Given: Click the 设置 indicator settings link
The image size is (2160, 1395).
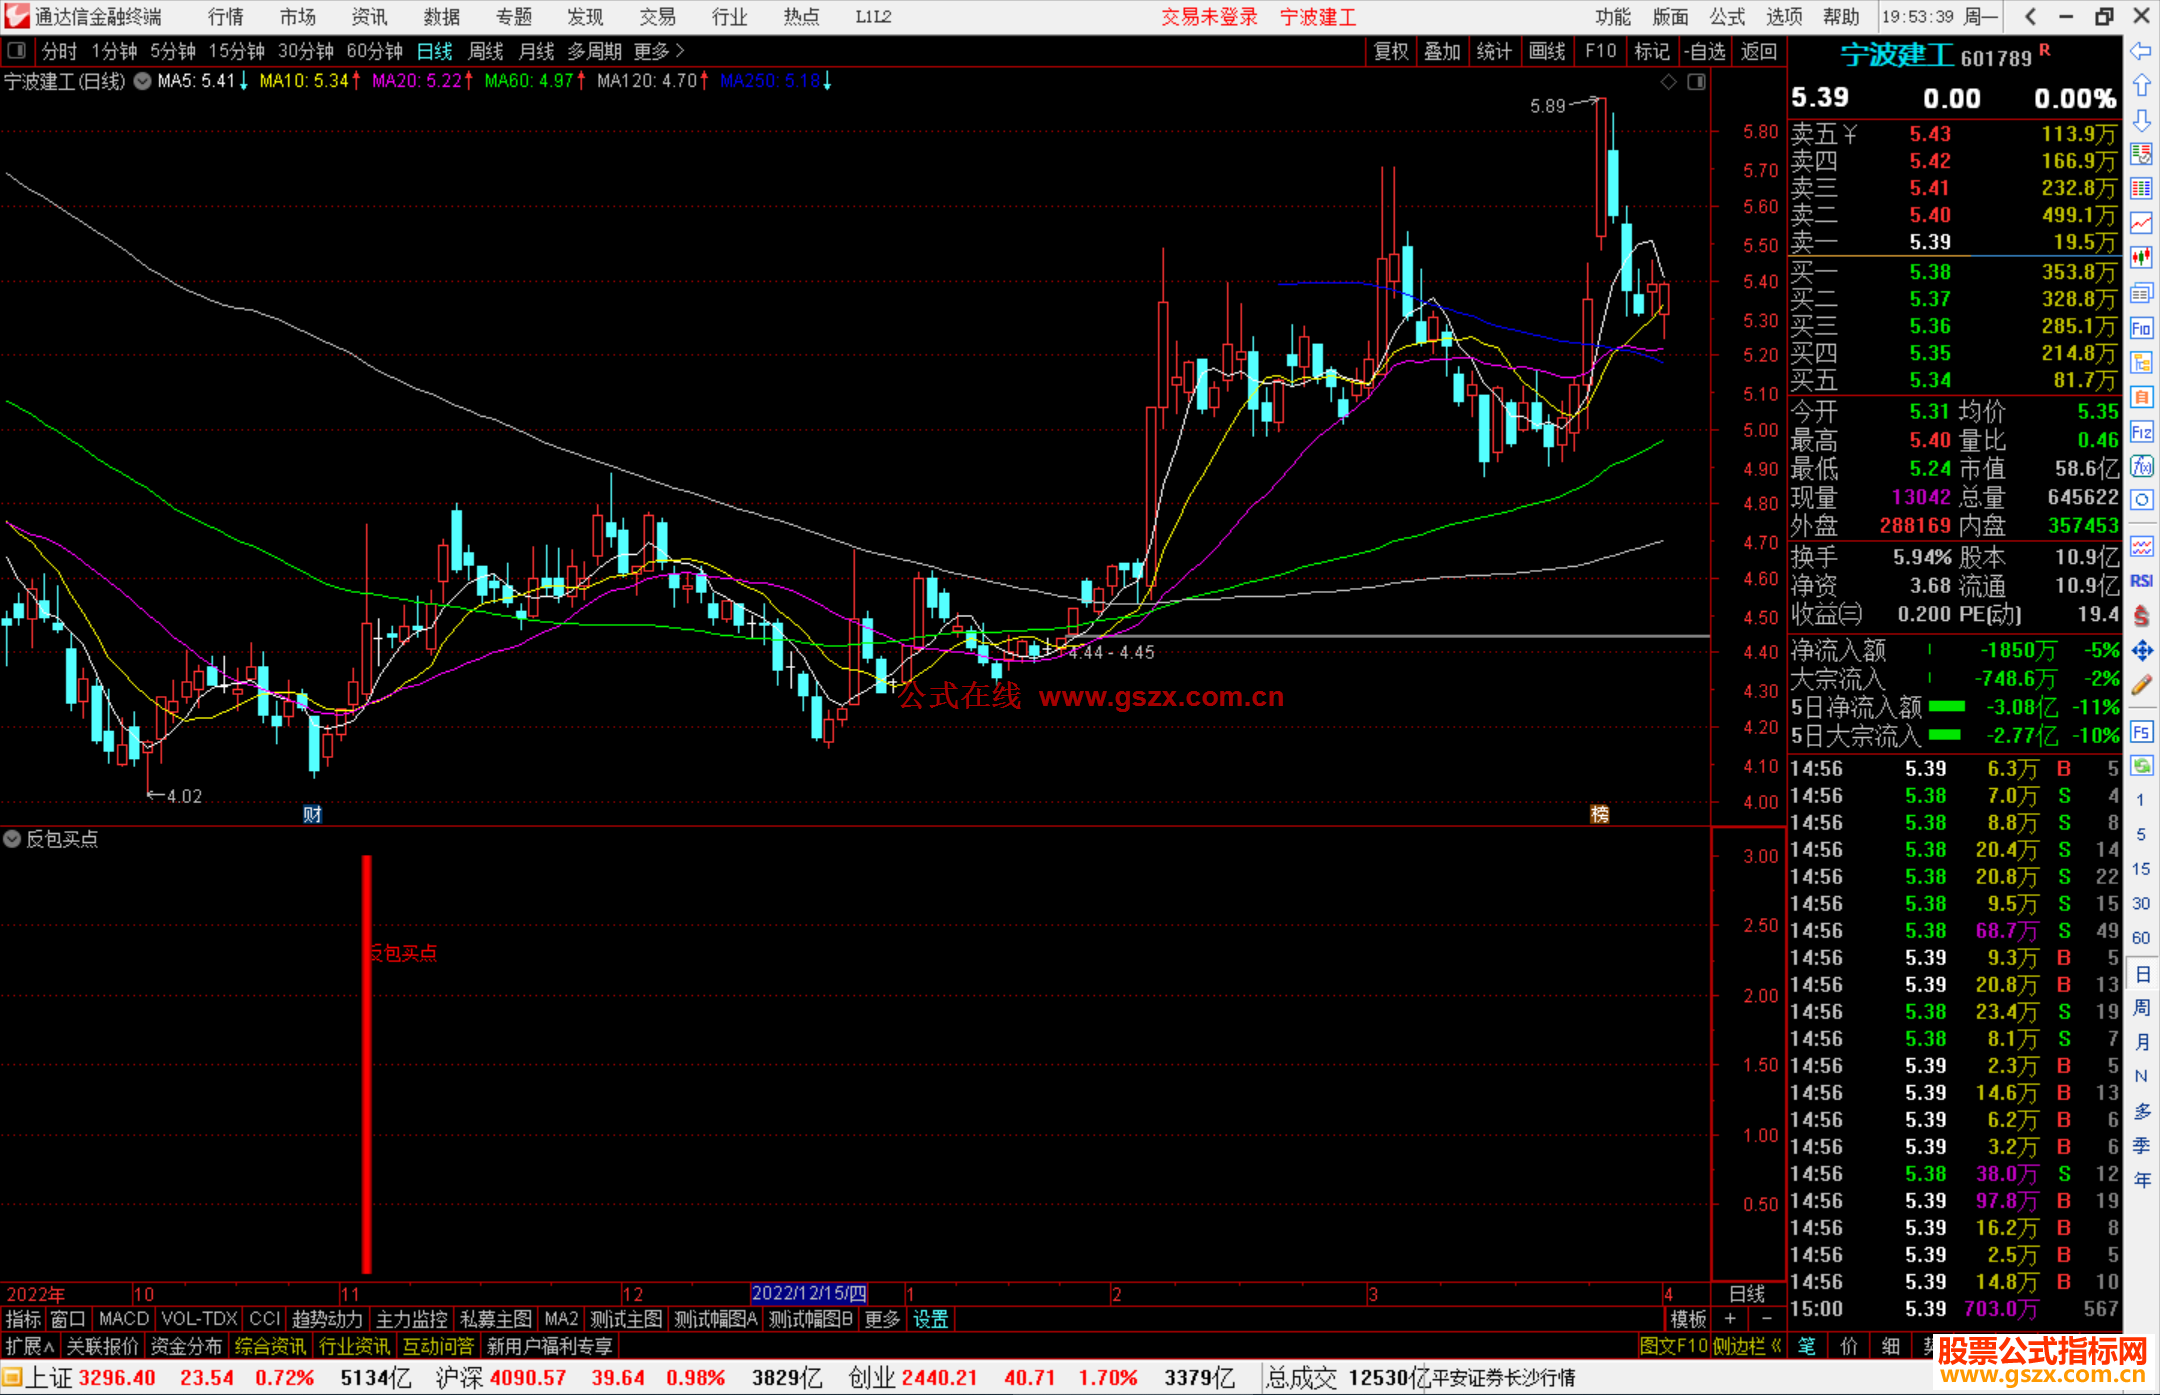Looking at the screenshot, I should click(930, 1319).
